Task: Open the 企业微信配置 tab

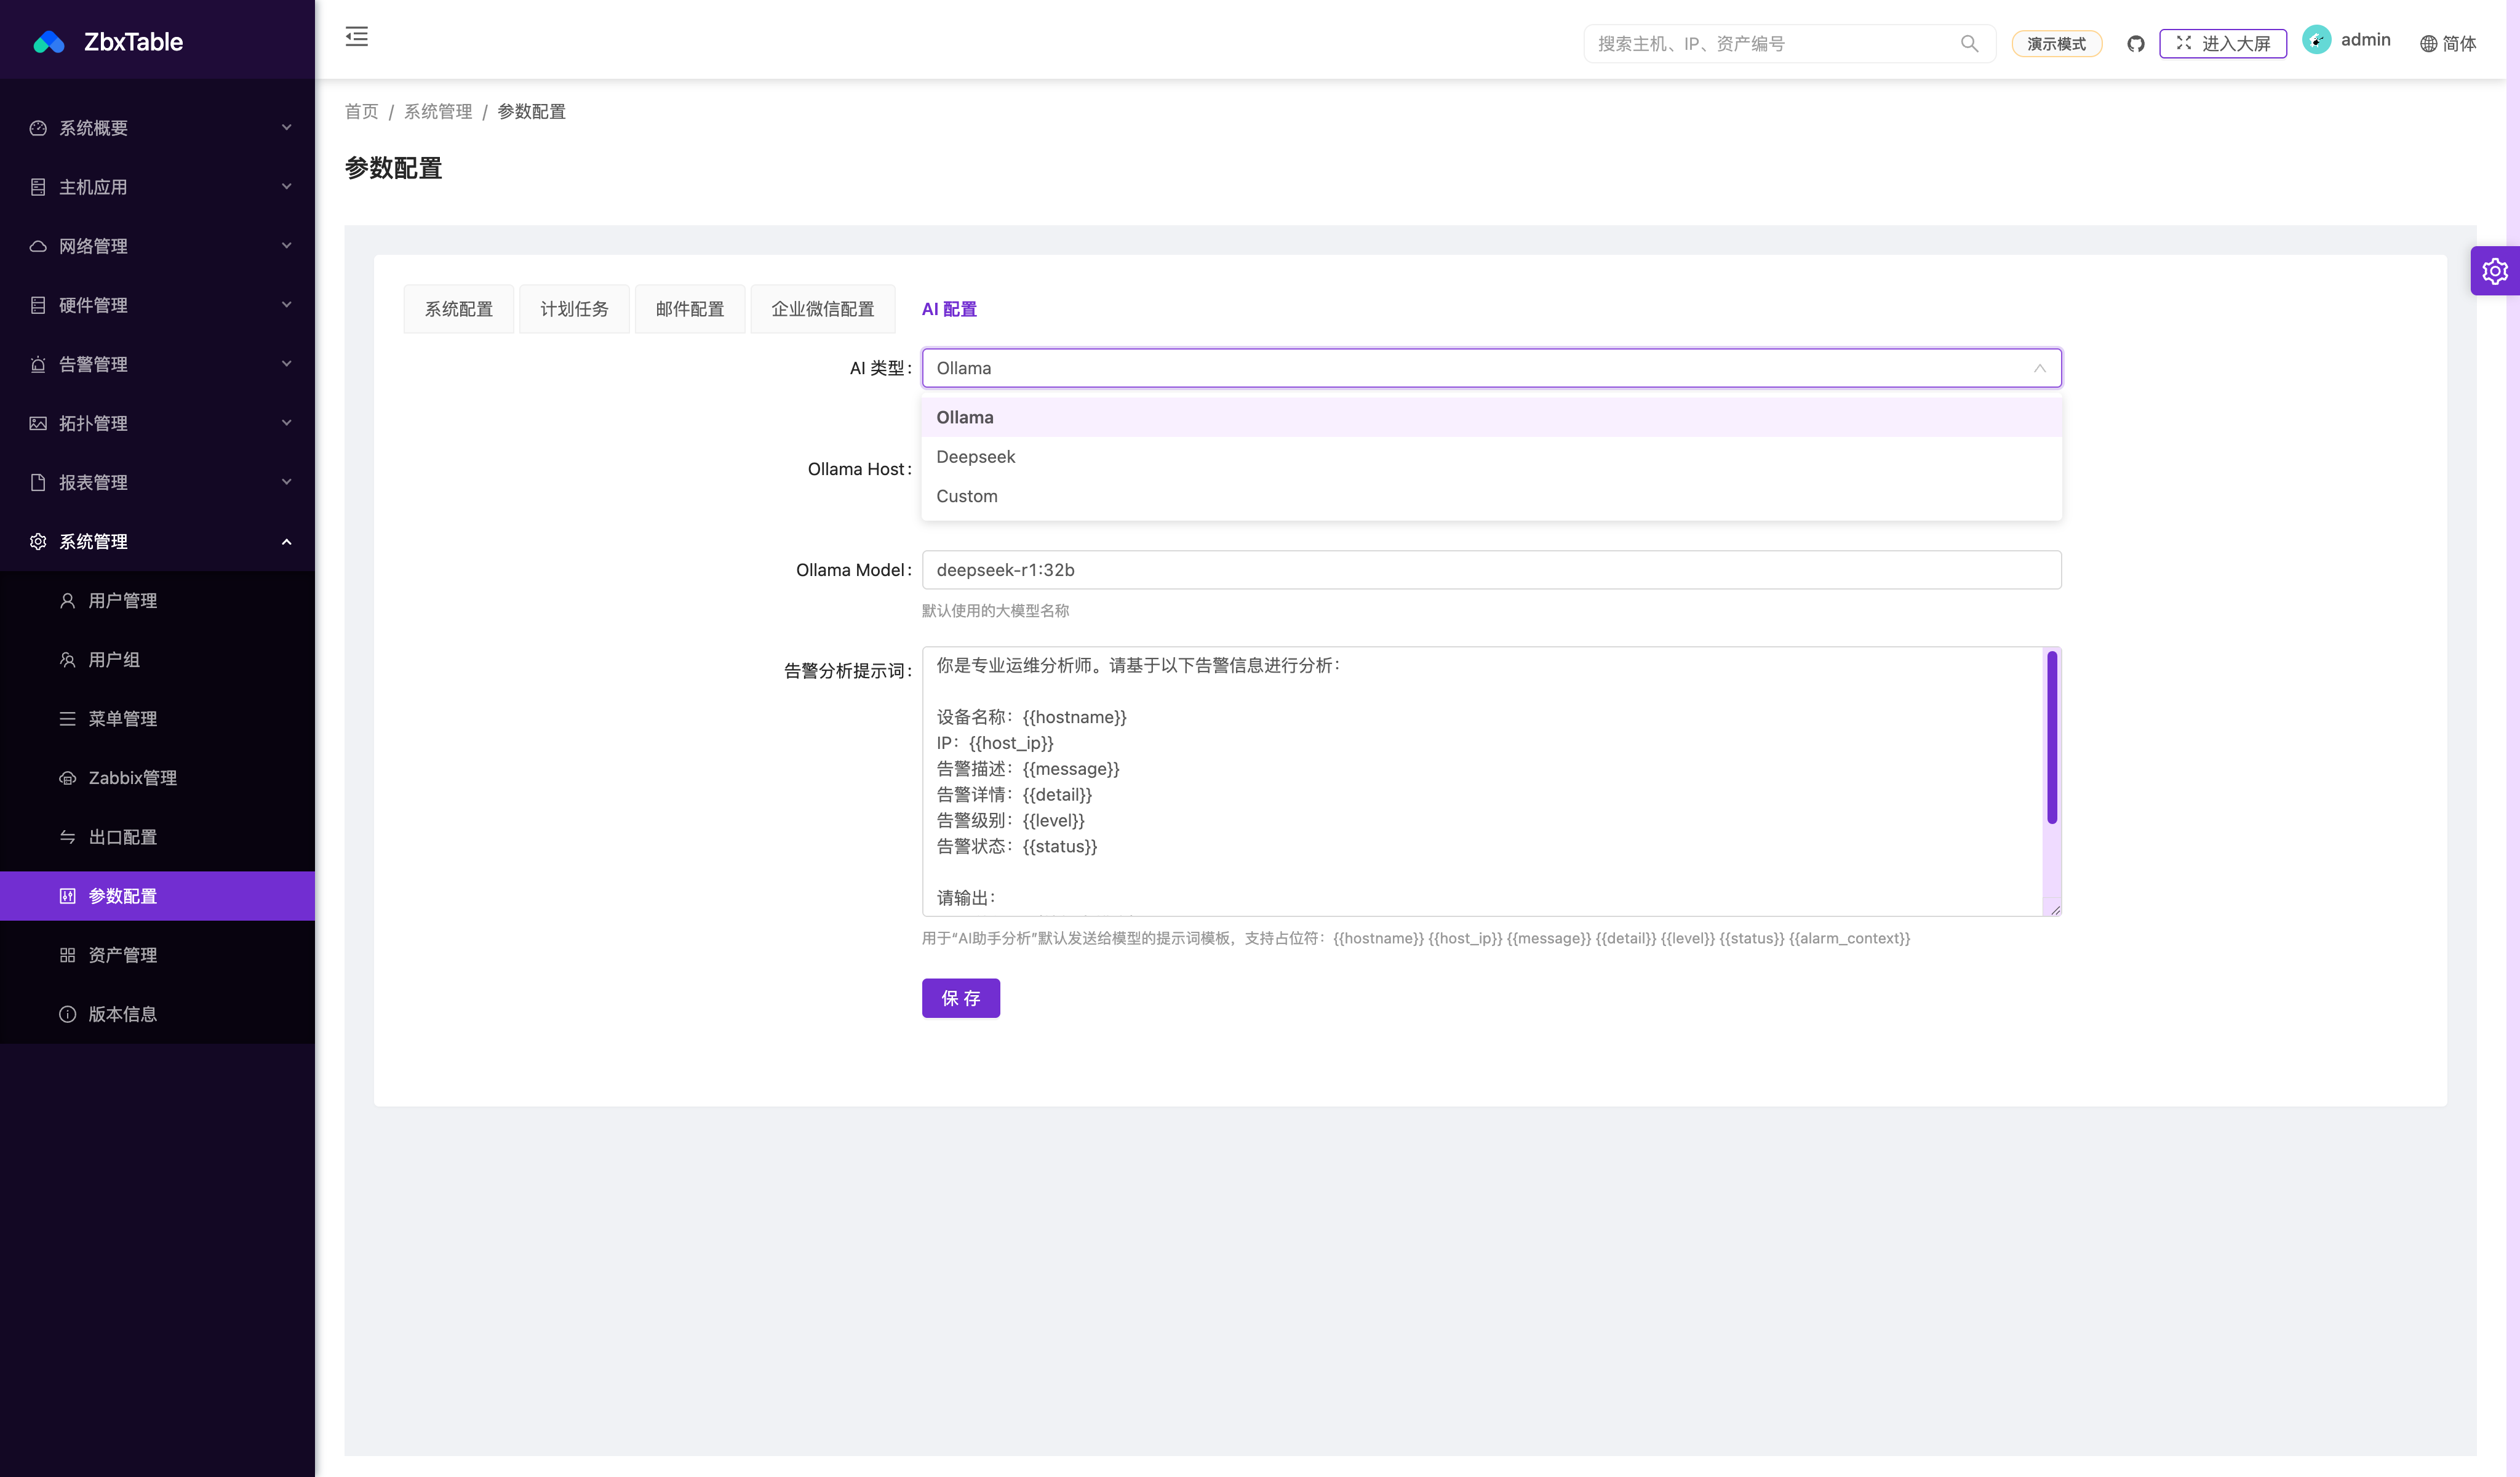Action: click(822, 309)
